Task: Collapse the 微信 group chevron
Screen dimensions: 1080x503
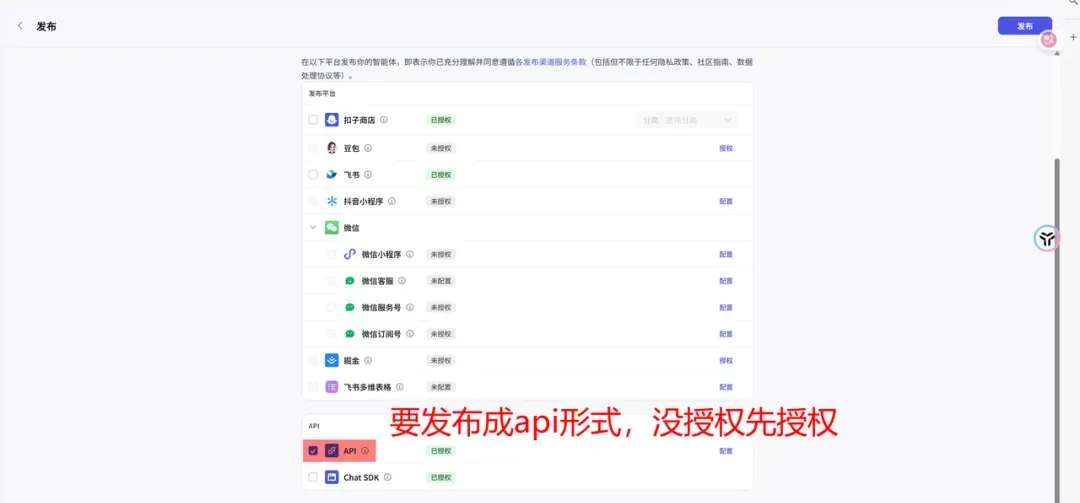Action: coord(313,228)
